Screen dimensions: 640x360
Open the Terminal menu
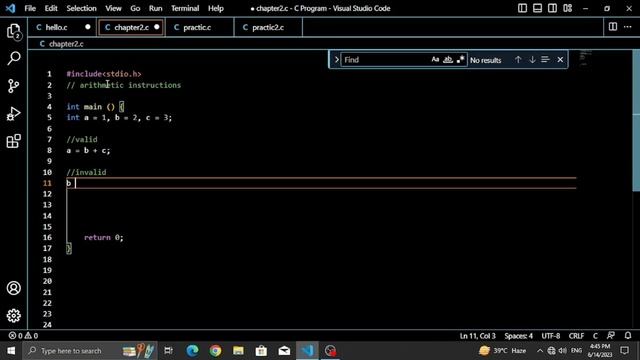click(185, 8)
